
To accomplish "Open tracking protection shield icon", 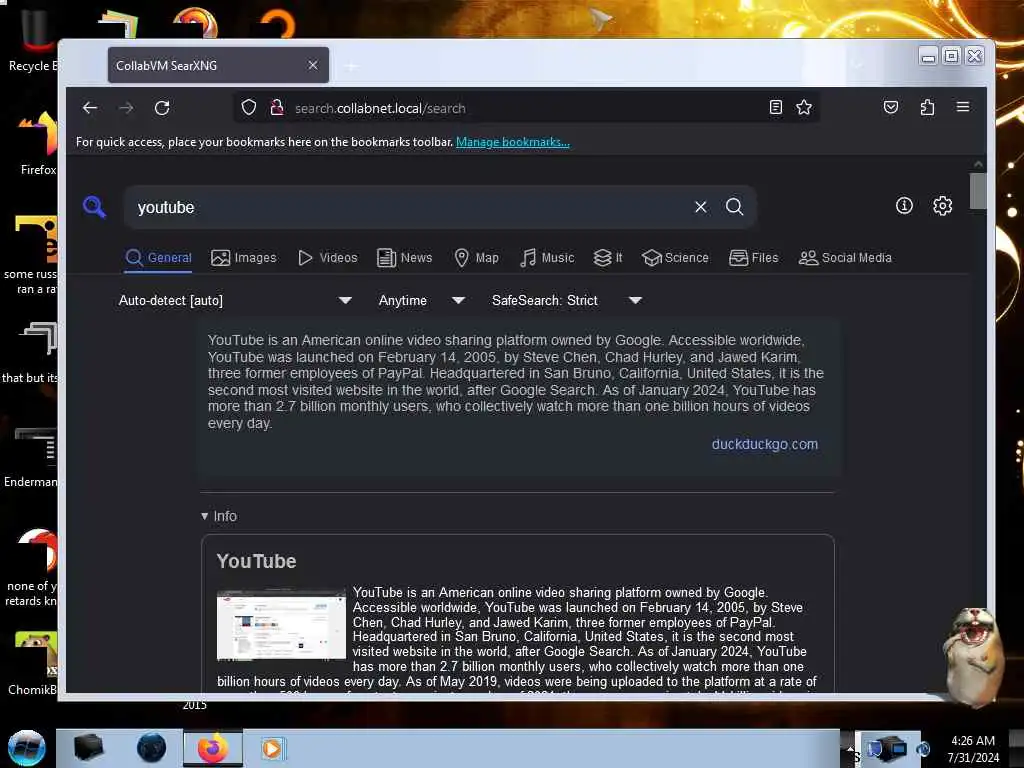I will pyautogui.click(x=249, y=107).
